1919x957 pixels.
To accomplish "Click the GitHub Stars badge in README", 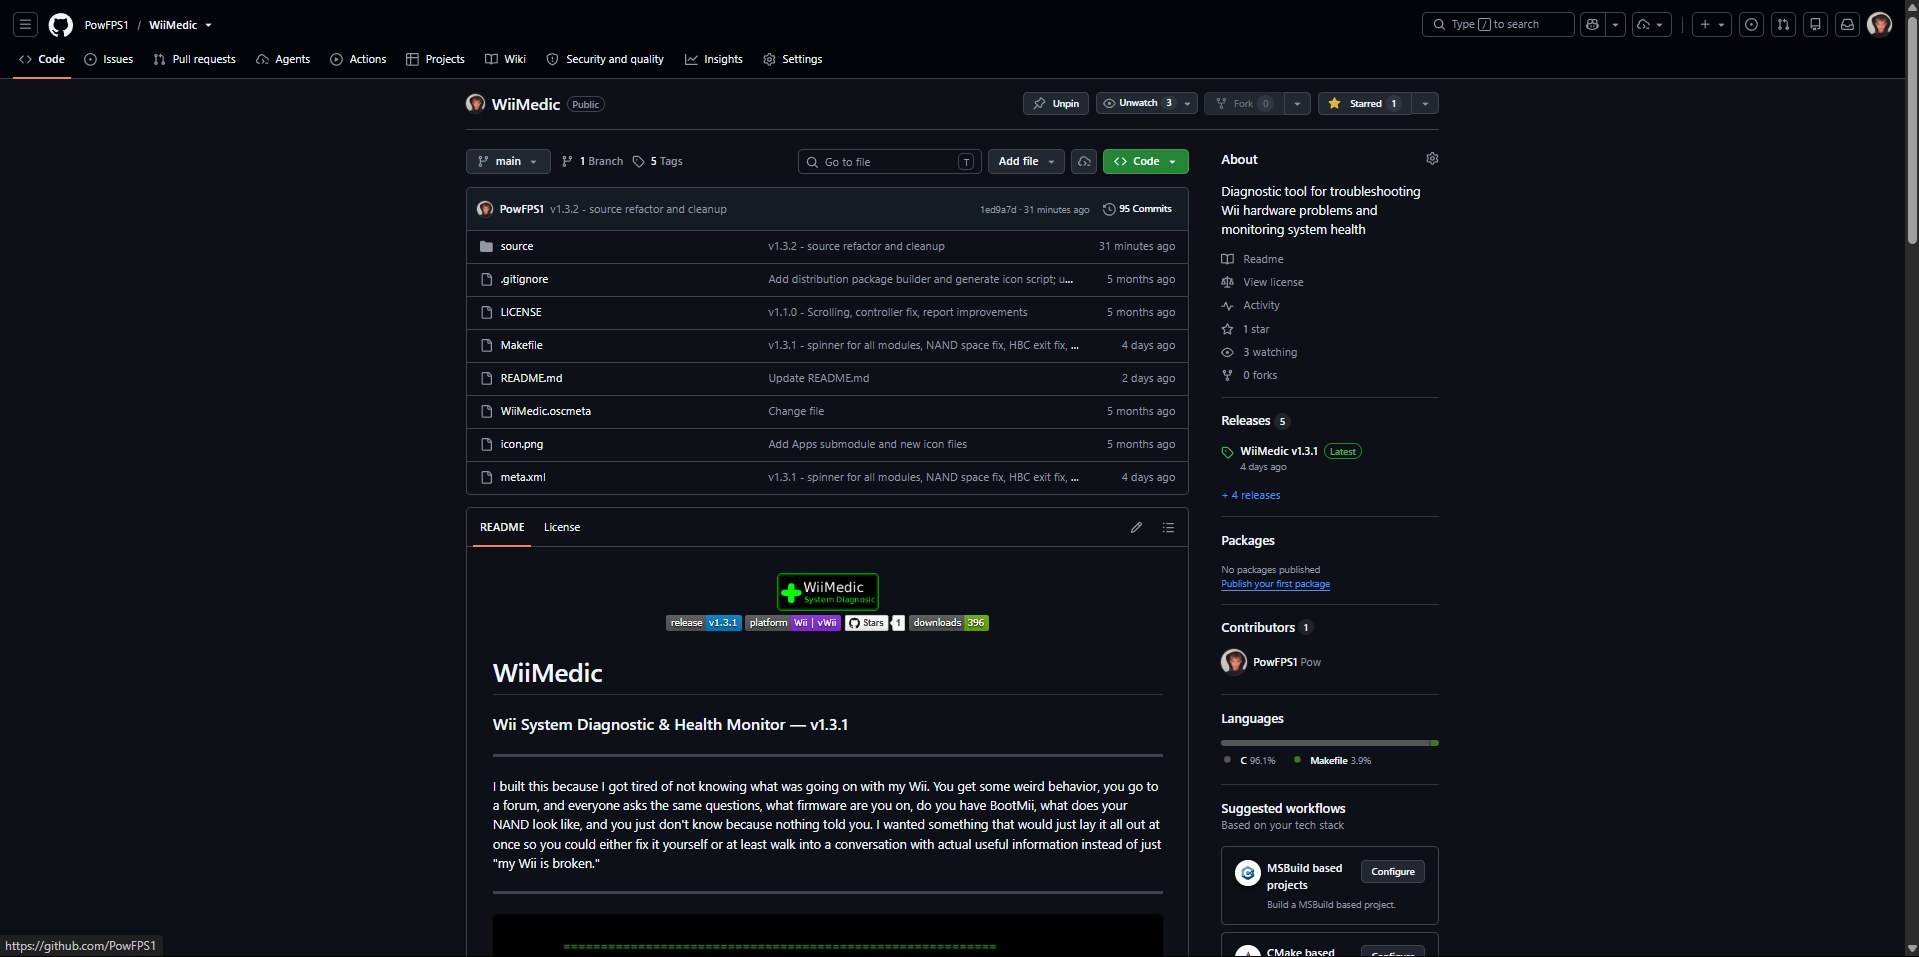I will click(x=875, y=623).
